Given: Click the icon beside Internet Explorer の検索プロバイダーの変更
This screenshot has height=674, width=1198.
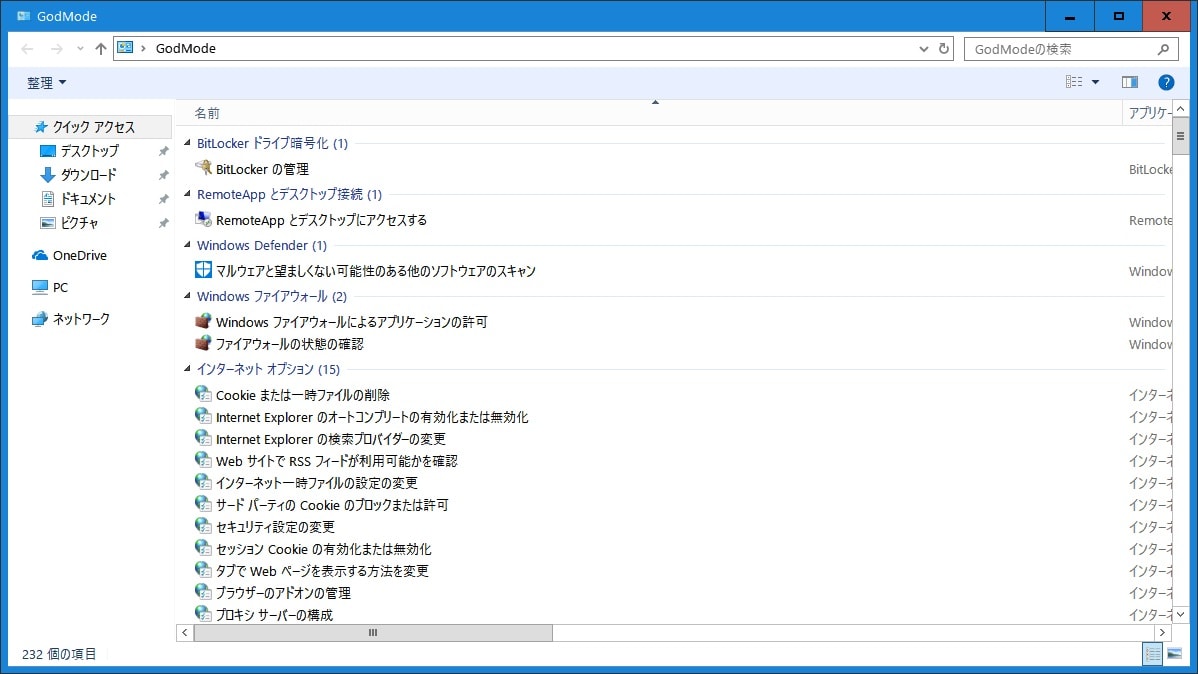Looking at the screenshot, I should pos(203,438).
